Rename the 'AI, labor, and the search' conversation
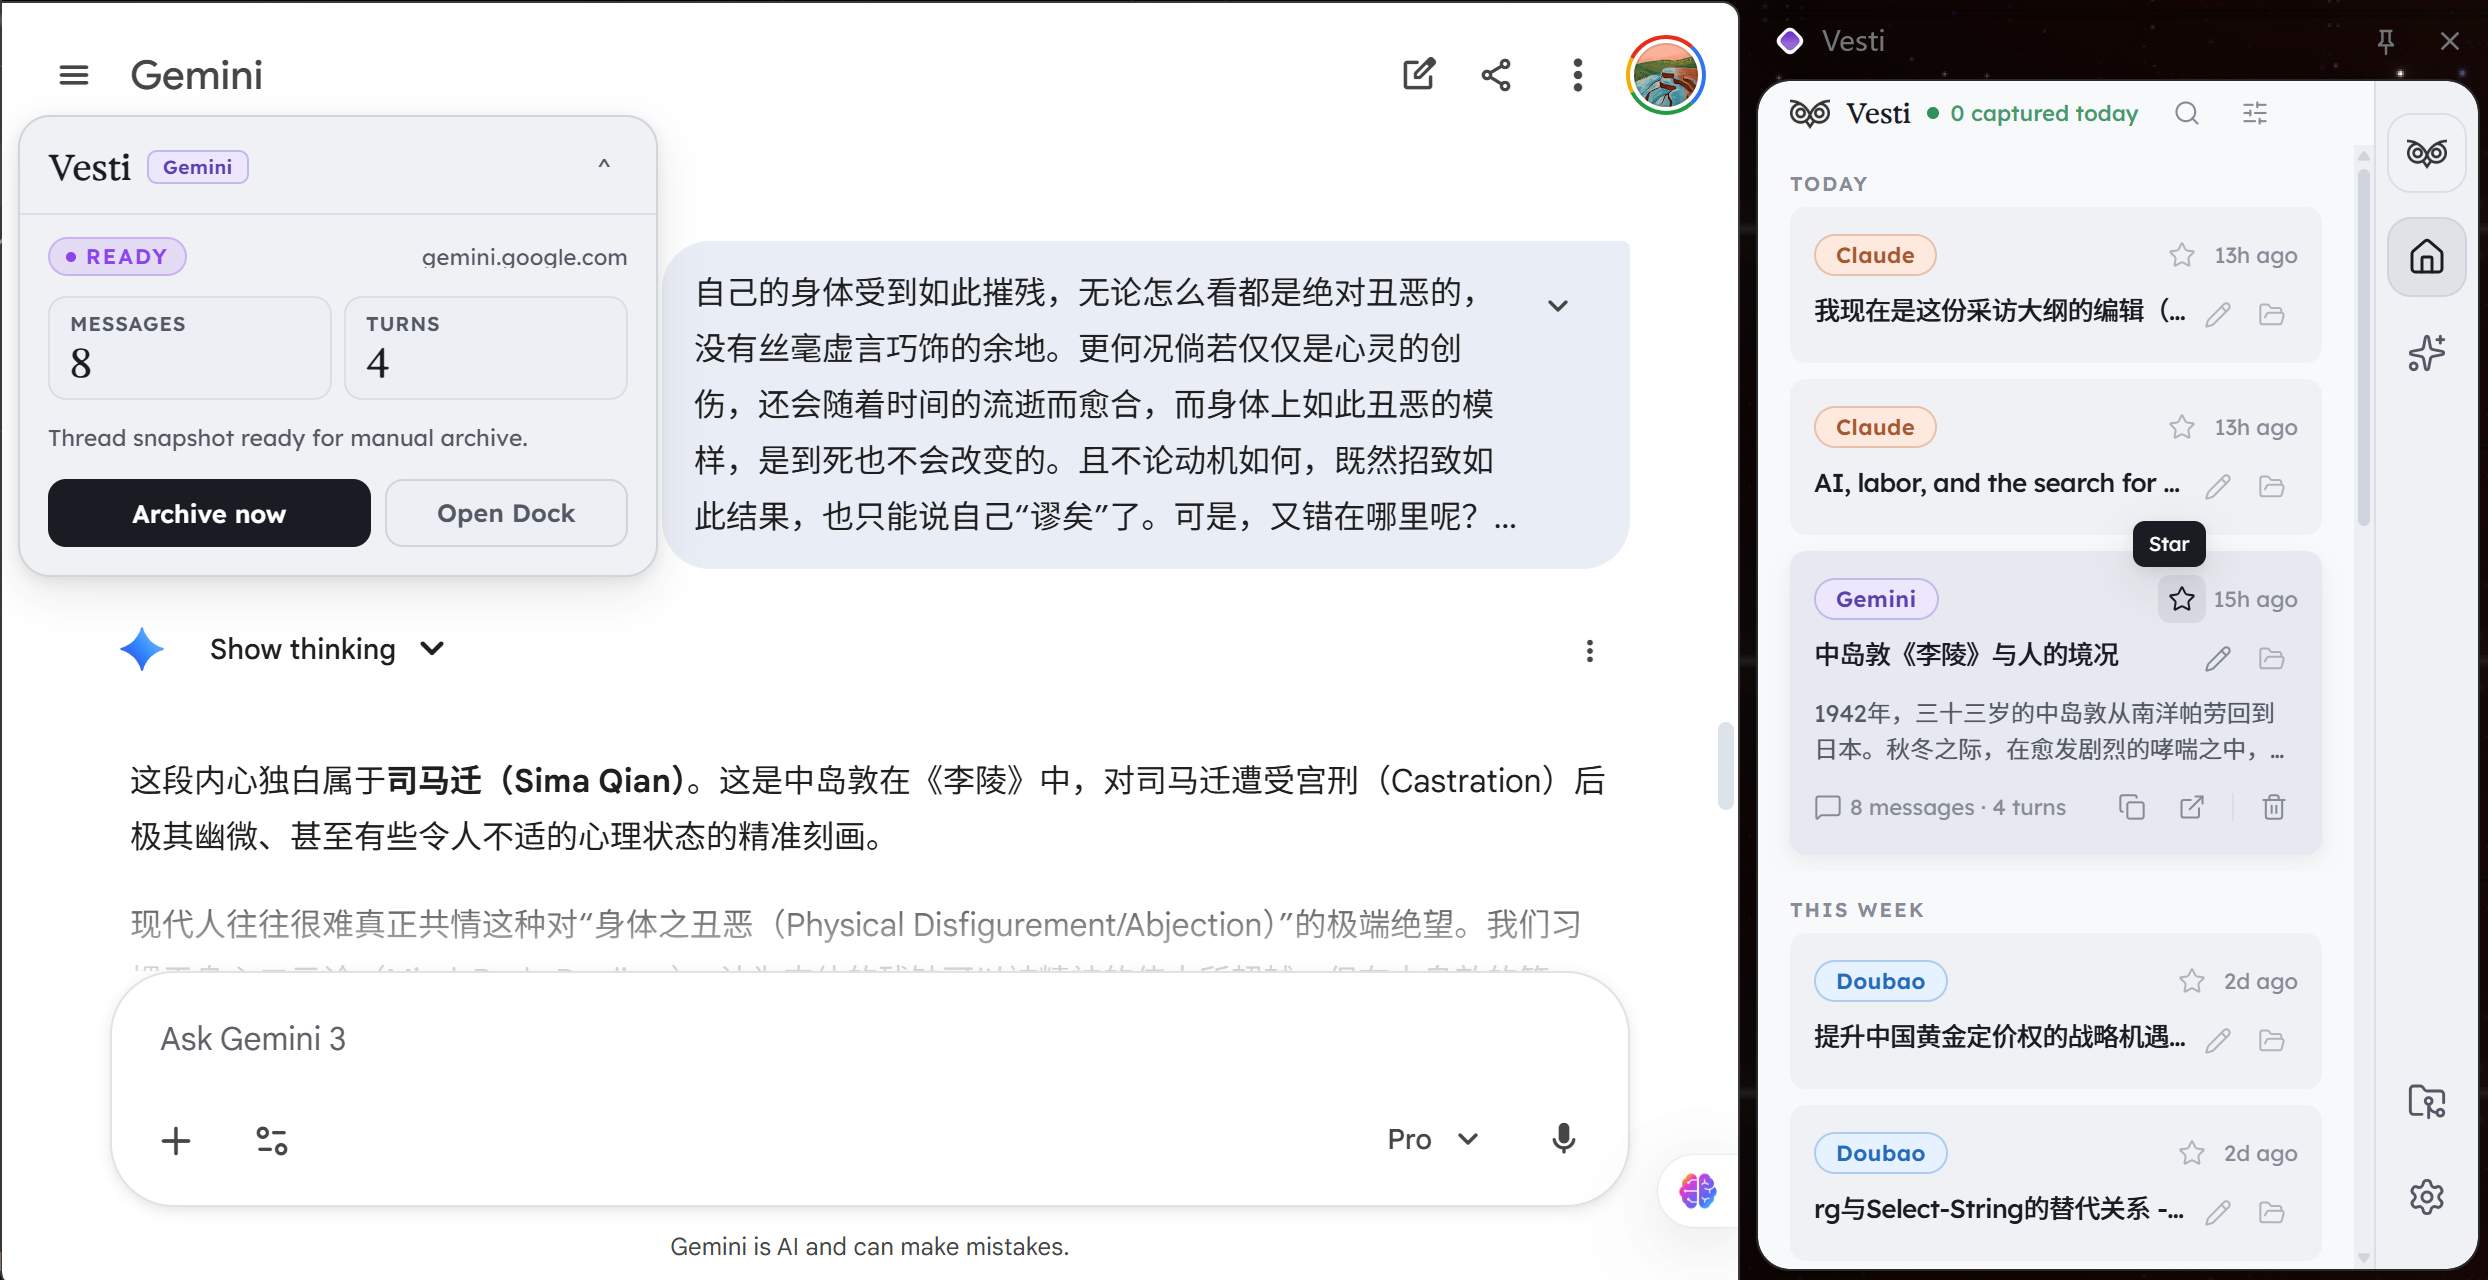Image resolution: width=2488 pixels, height=1280 pixels. coord(2218,487)
